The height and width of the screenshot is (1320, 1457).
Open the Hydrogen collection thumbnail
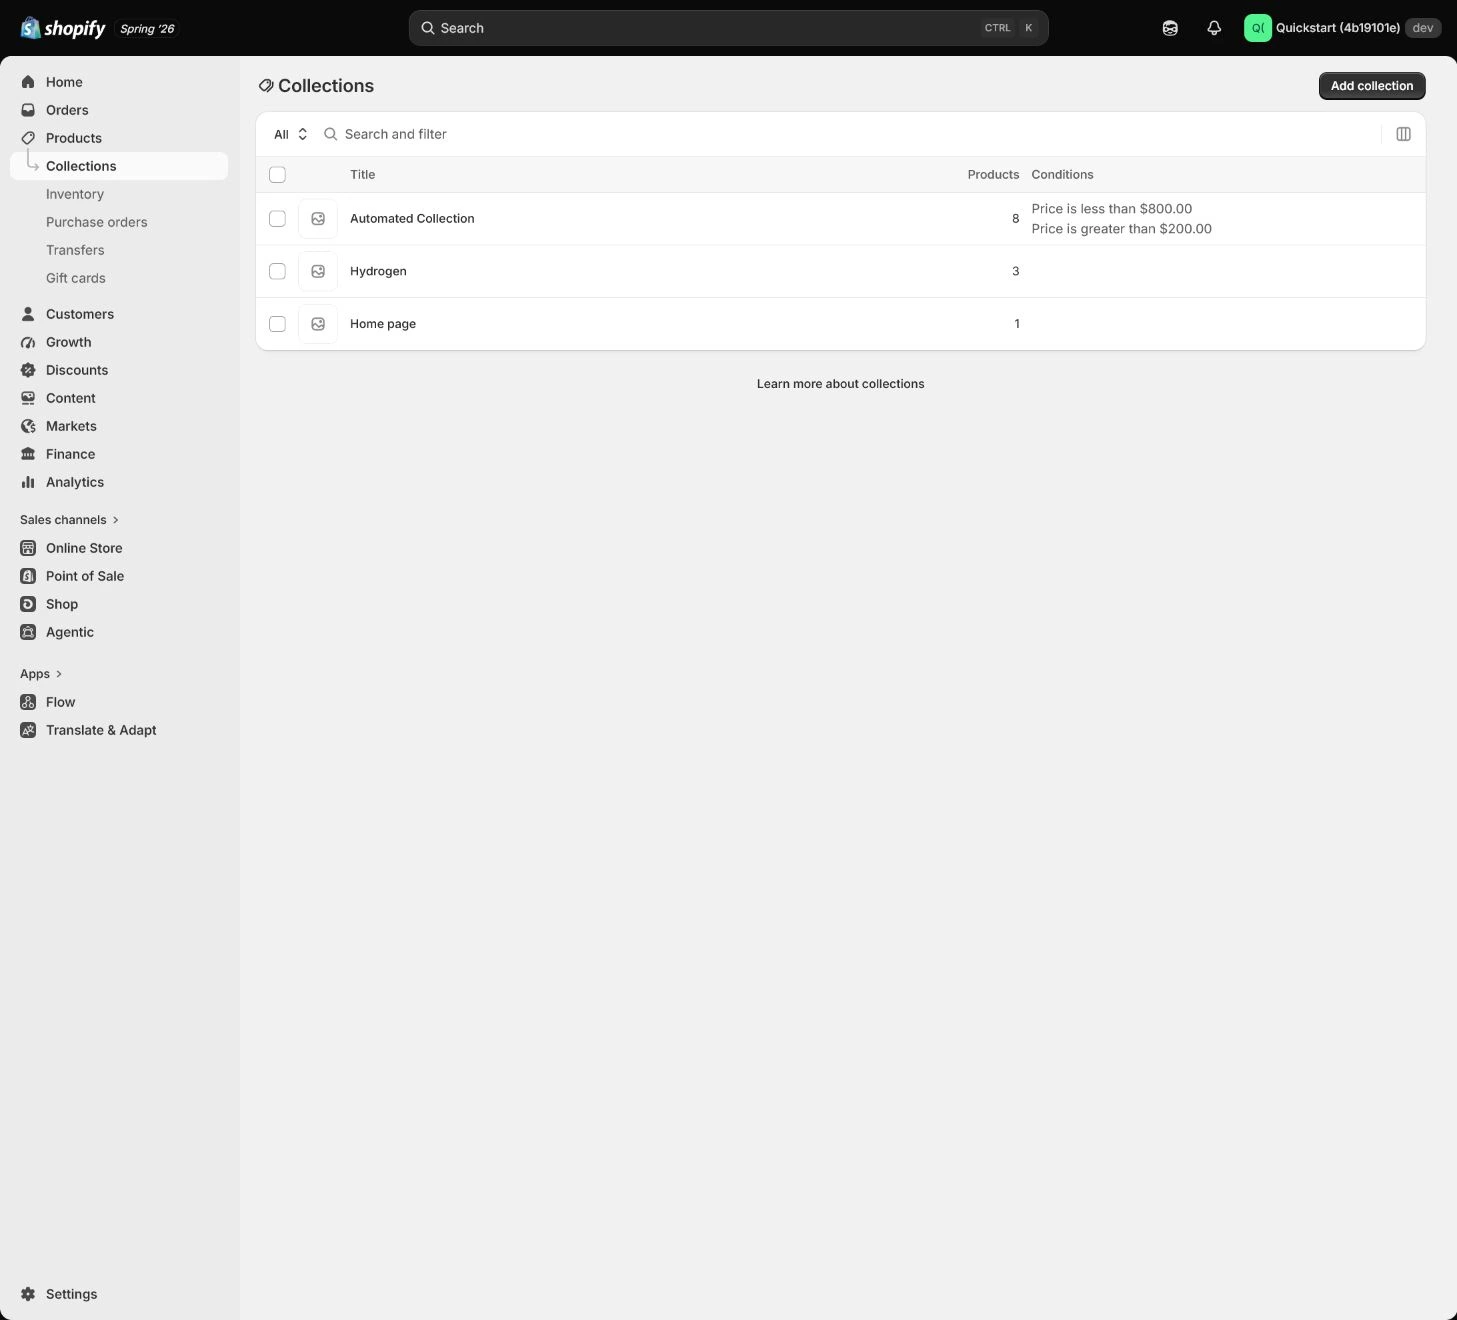[x=318, y=271]
